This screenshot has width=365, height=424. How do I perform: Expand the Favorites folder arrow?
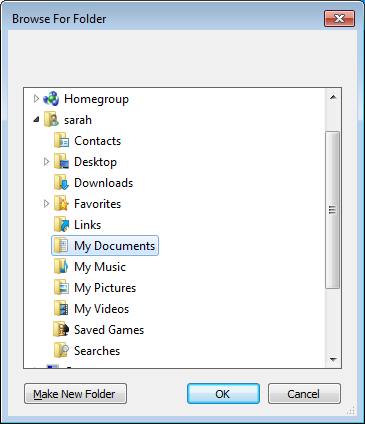(46, 204)
